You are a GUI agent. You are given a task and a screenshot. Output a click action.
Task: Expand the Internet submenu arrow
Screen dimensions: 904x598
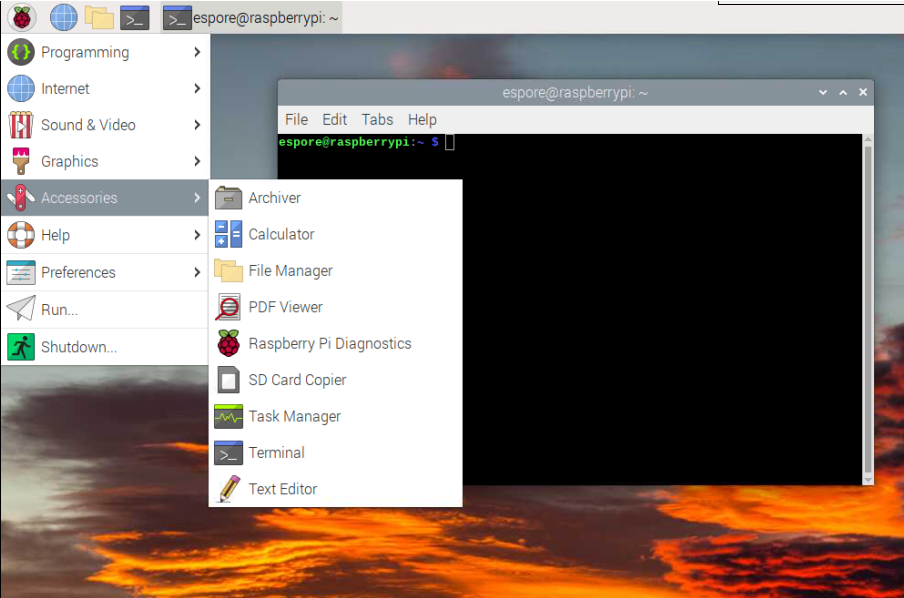(x=197, y=88)
